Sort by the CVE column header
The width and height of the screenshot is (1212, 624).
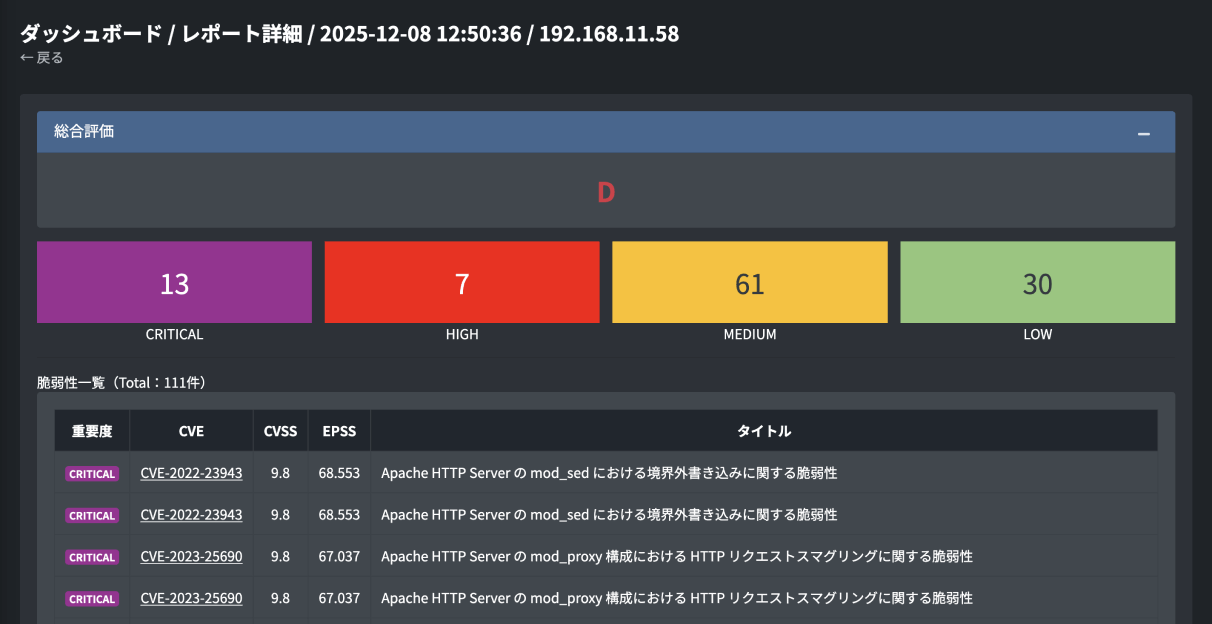click(x=191, y=431)
